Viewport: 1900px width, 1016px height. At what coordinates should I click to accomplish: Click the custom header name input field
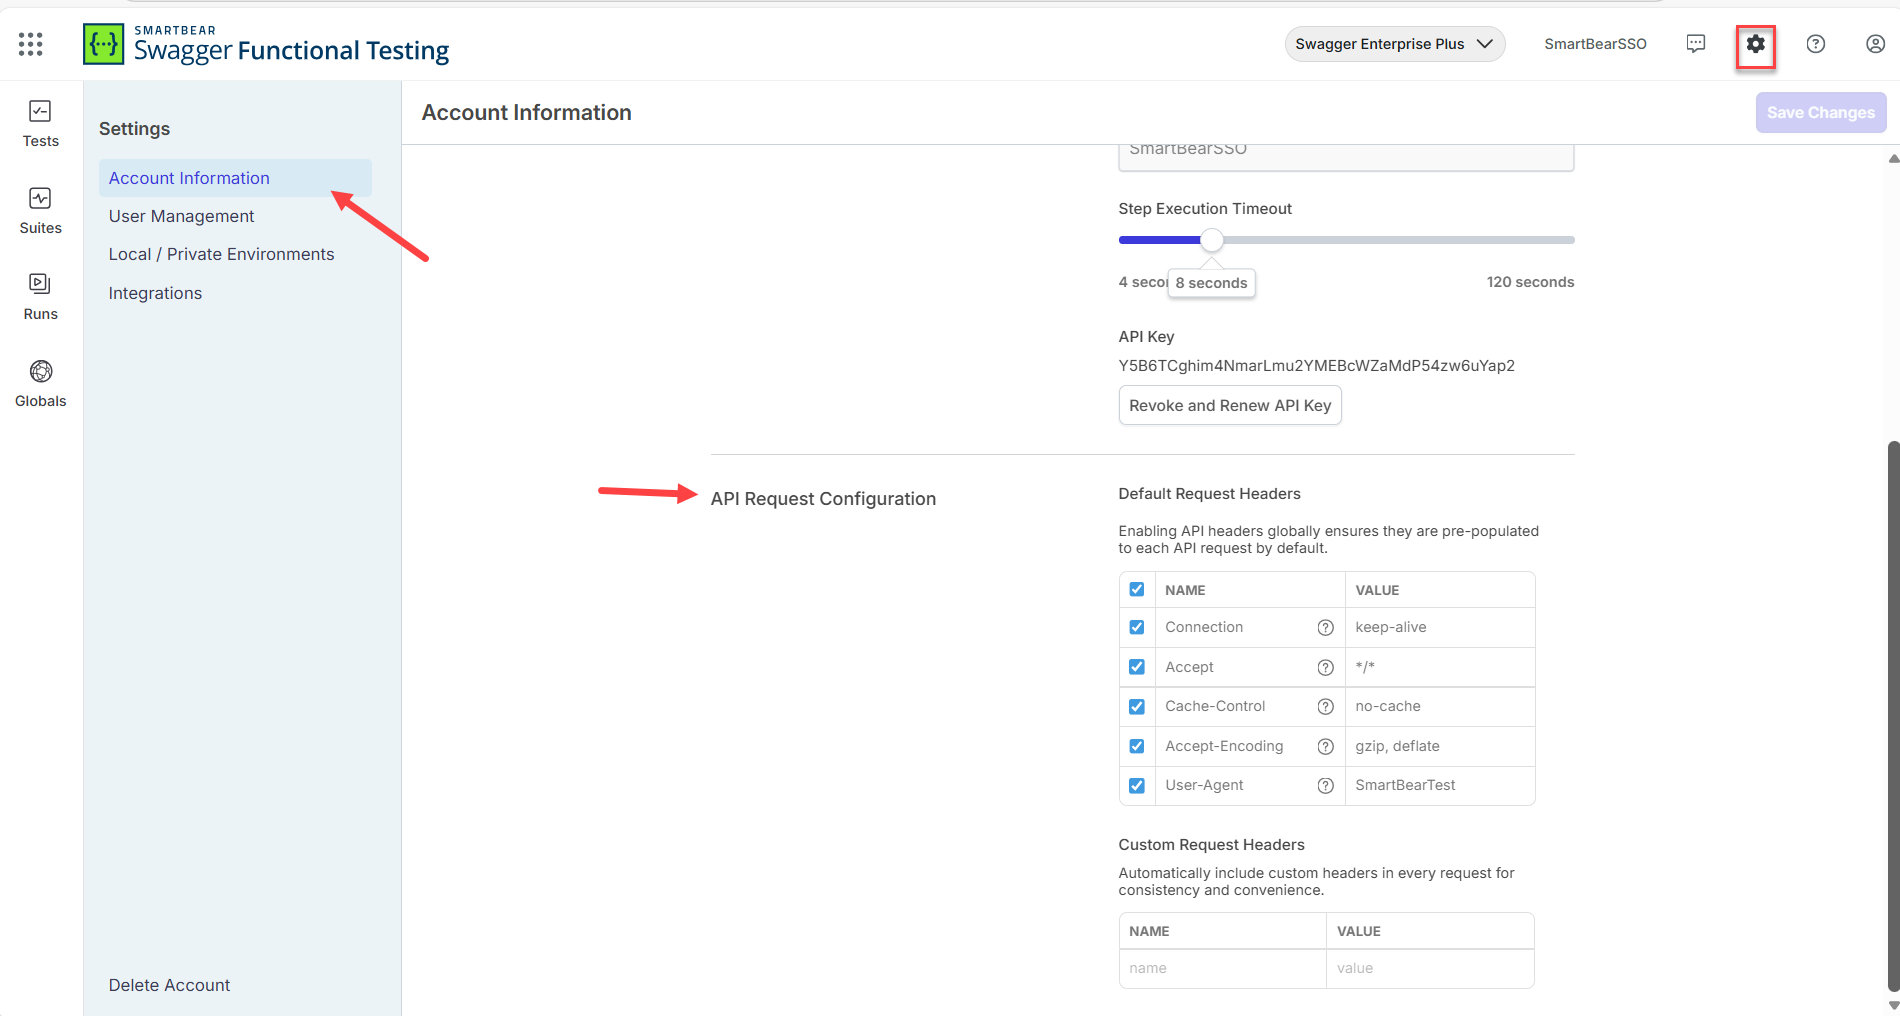1222,967
